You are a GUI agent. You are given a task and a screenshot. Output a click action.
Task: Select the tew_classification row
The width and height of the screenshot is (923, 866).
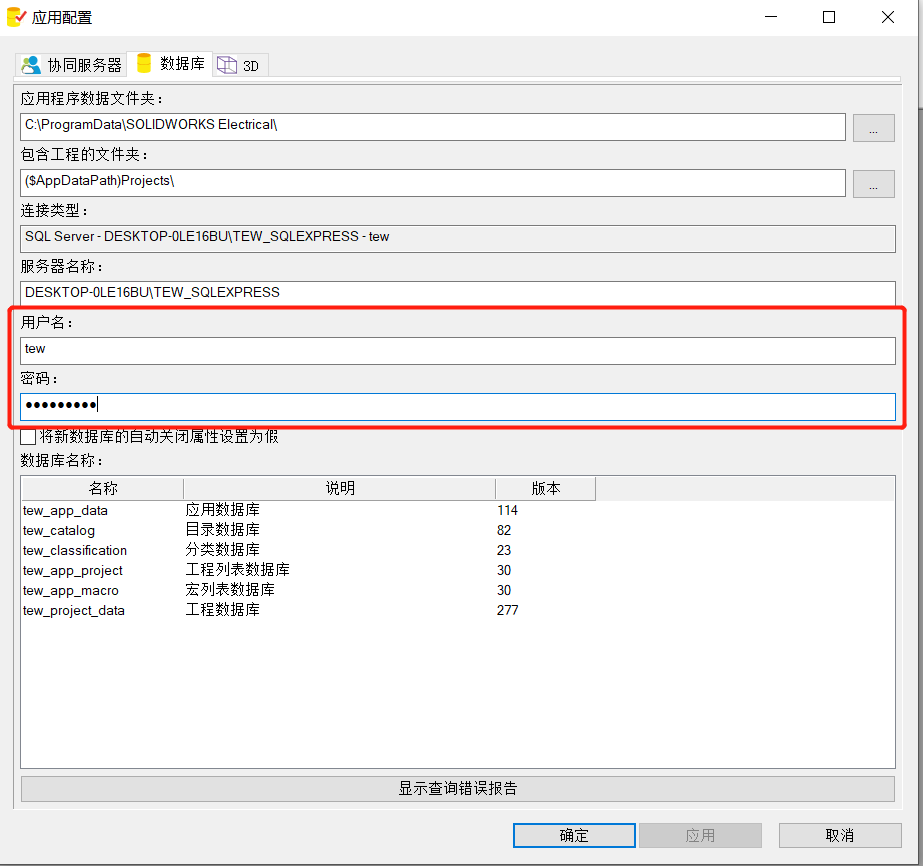pyautogui.click(x=458, y=550)
